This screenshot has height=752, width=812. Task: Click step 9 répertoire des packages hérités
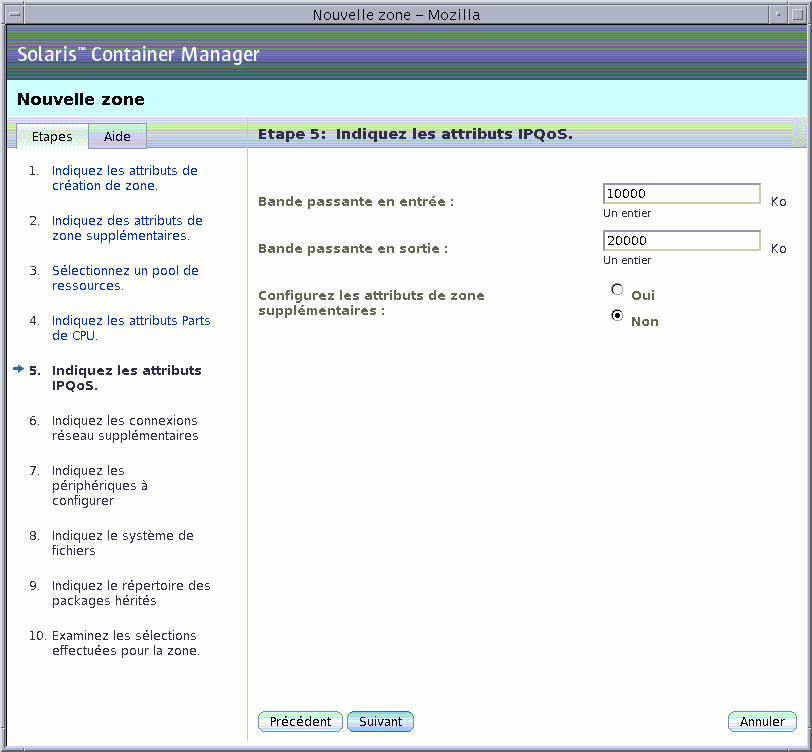point(131,593)
